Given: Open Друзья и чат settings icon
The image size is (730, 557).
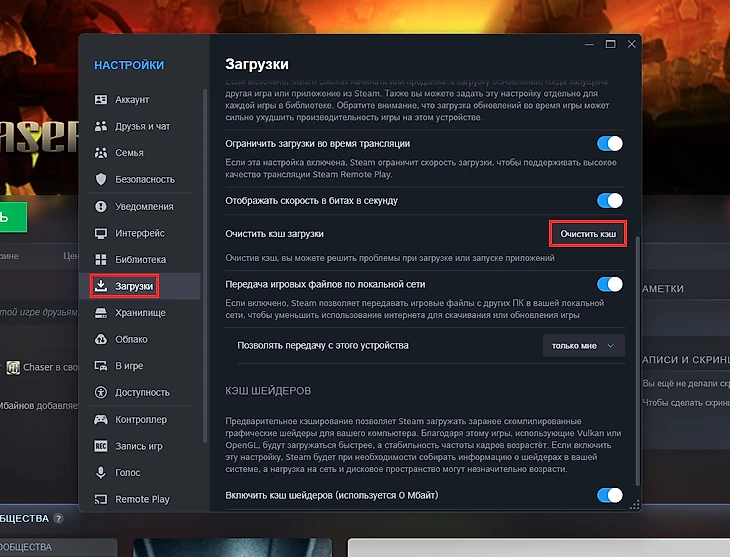Looking at the screenshot, I should click(x=101, y=127).
